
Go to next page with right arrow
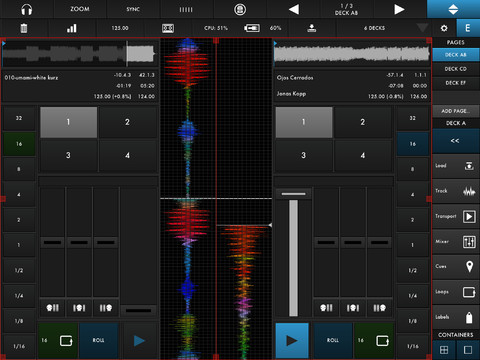tap(399, 9)
